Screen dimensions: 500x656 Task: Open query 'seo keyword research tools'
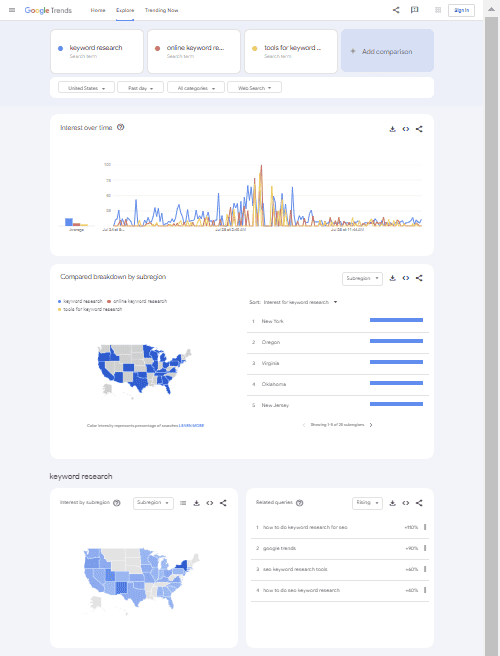295,569
